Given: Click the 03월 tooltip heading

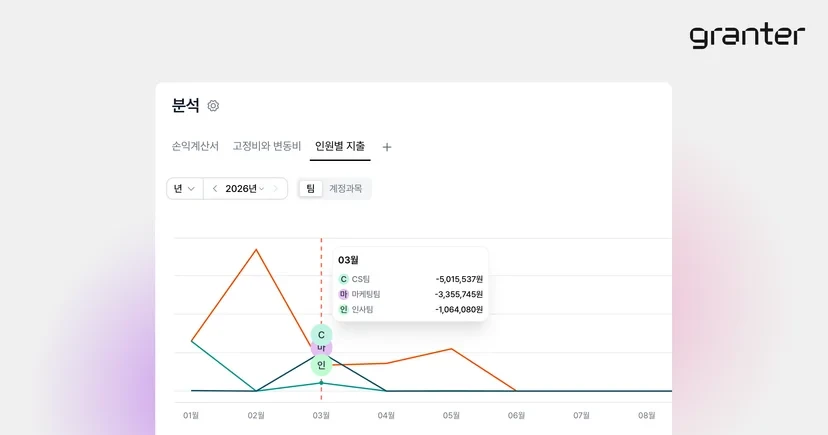Looking at the screenshot, I should (348, 260).
